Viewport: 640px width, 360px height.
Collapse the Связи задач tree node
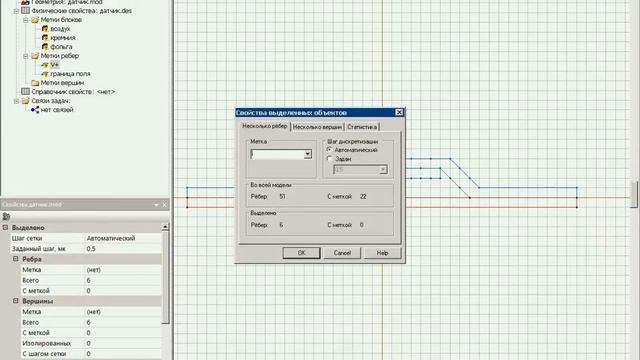tap(16, 101)
